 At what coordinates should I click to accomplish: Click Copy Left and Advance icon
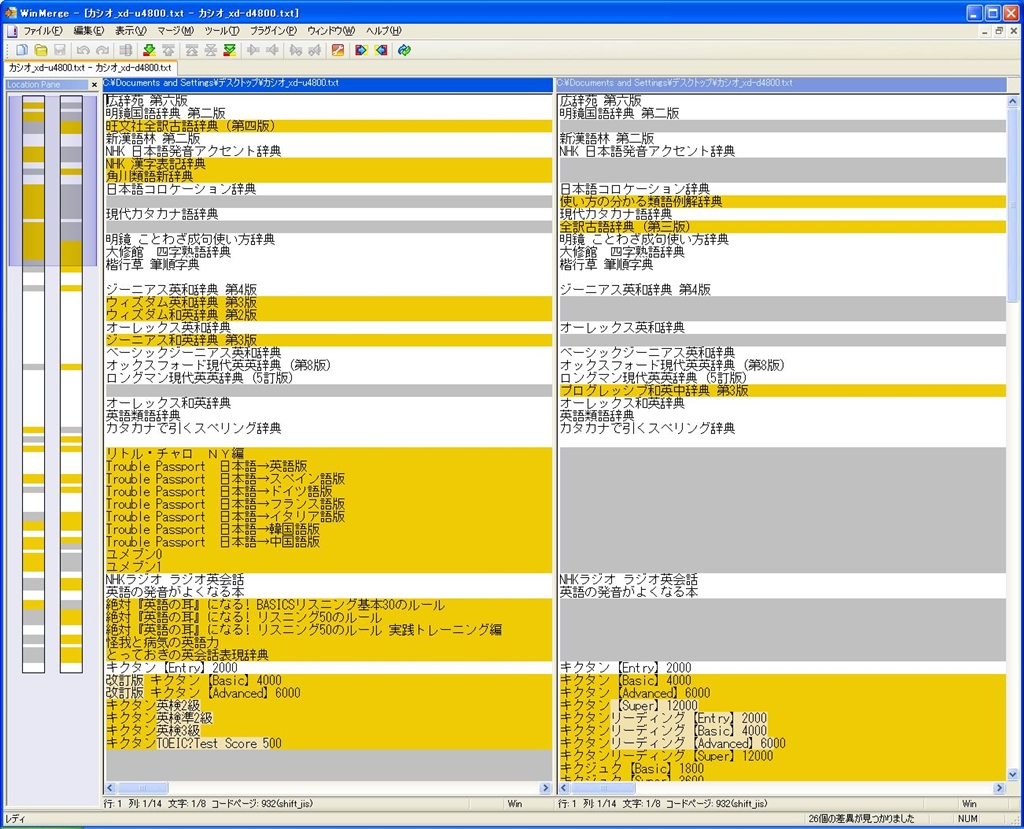click(315, 50)
